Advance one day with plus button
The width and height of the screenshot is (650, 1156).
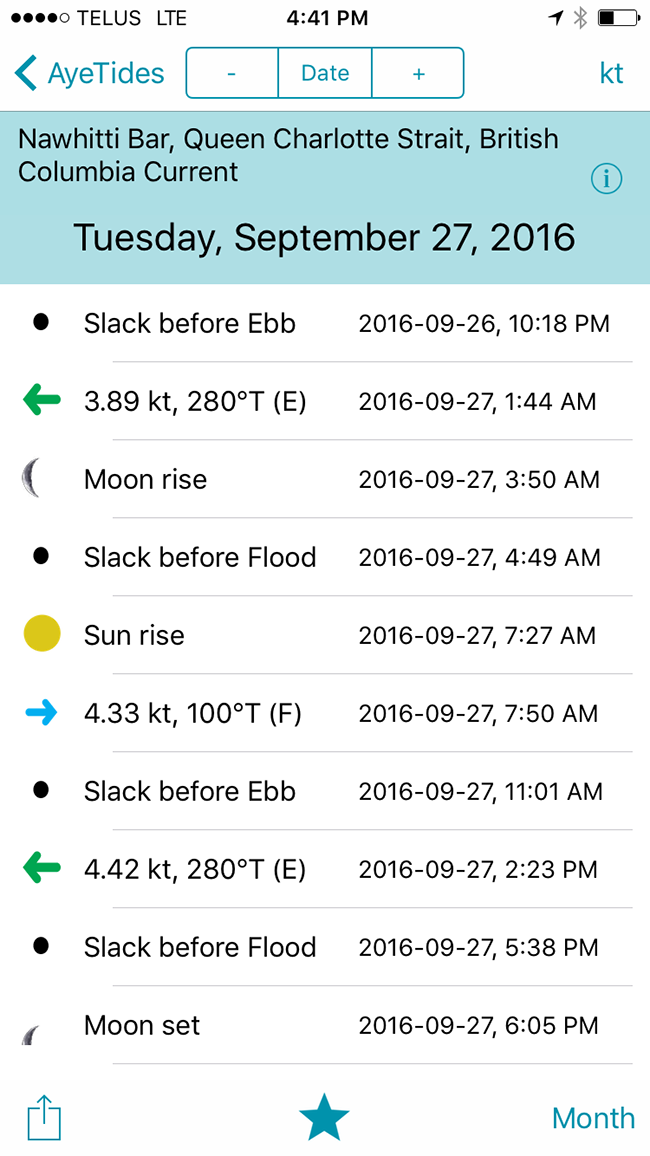pyautogui.click(x=418, y=73)
